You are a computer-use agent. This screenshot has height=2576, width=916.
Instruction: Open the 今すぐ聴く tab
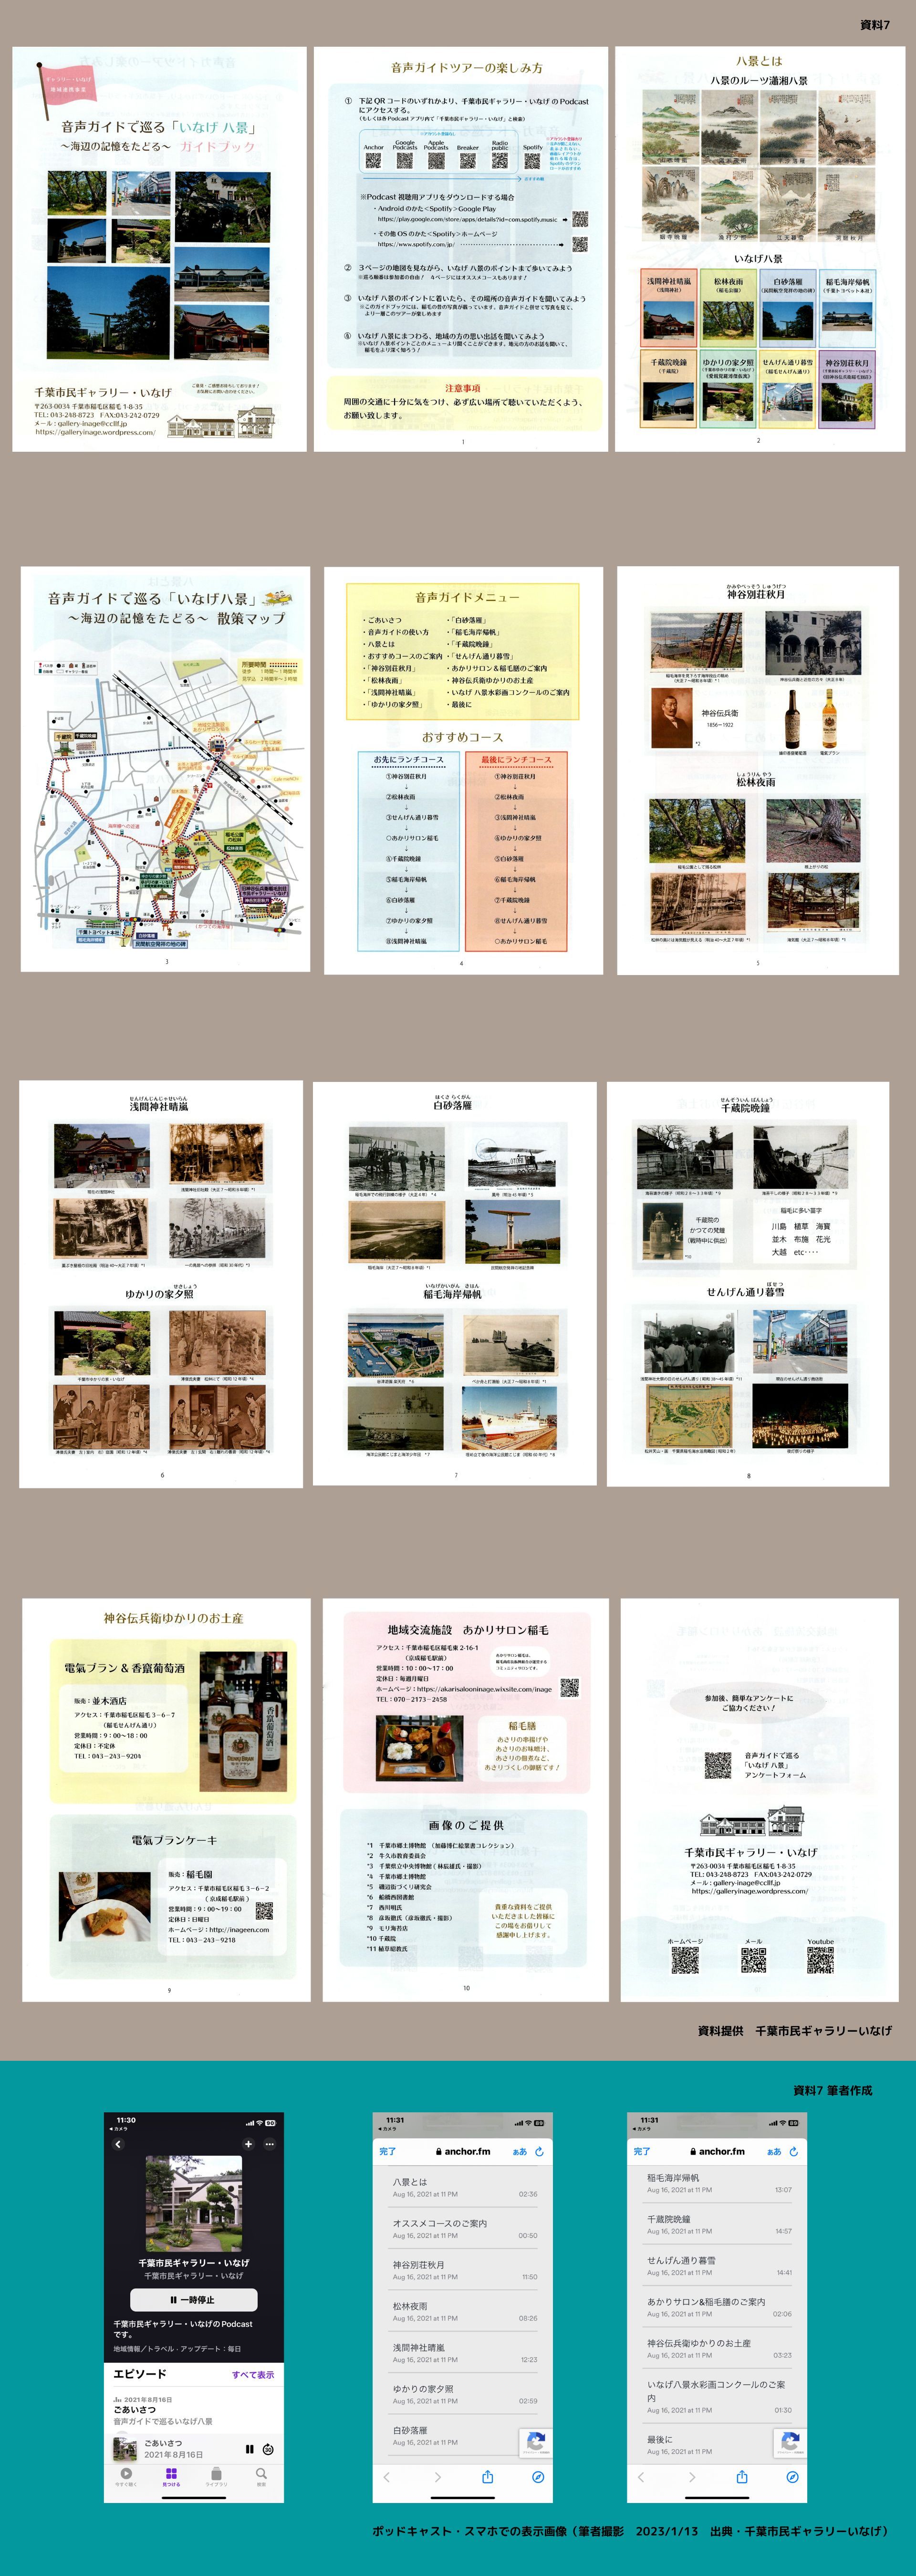pyautogui.click(x=126, y=2477)
